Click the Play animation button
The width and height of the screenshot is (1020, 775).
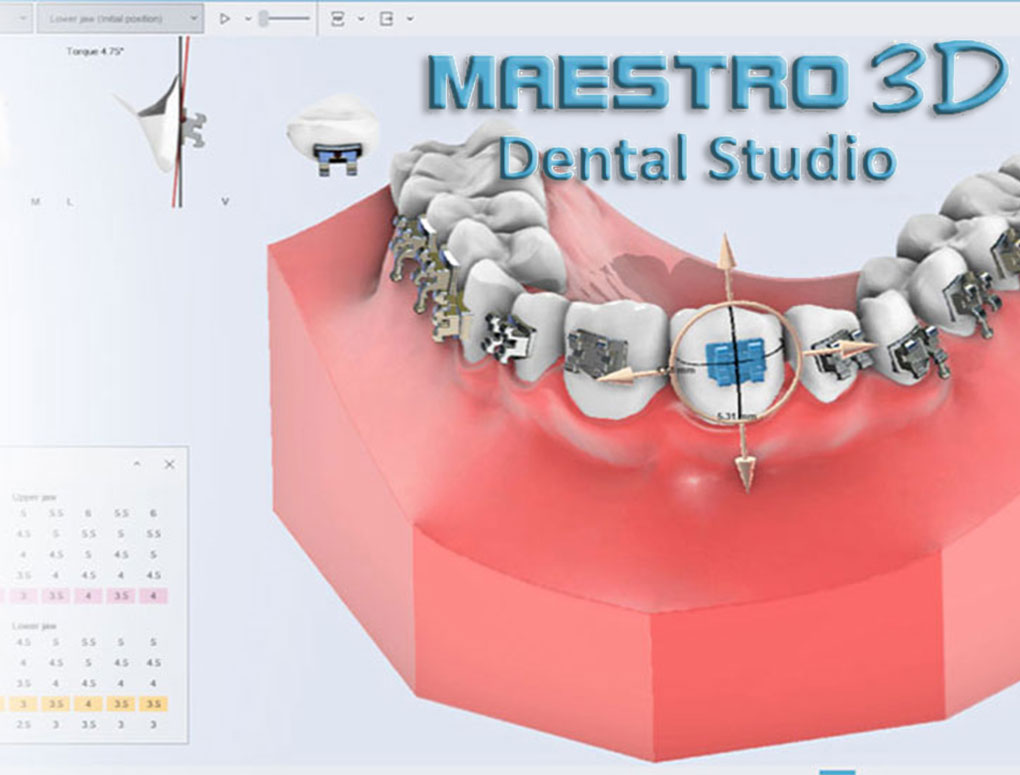coord(224,19)
